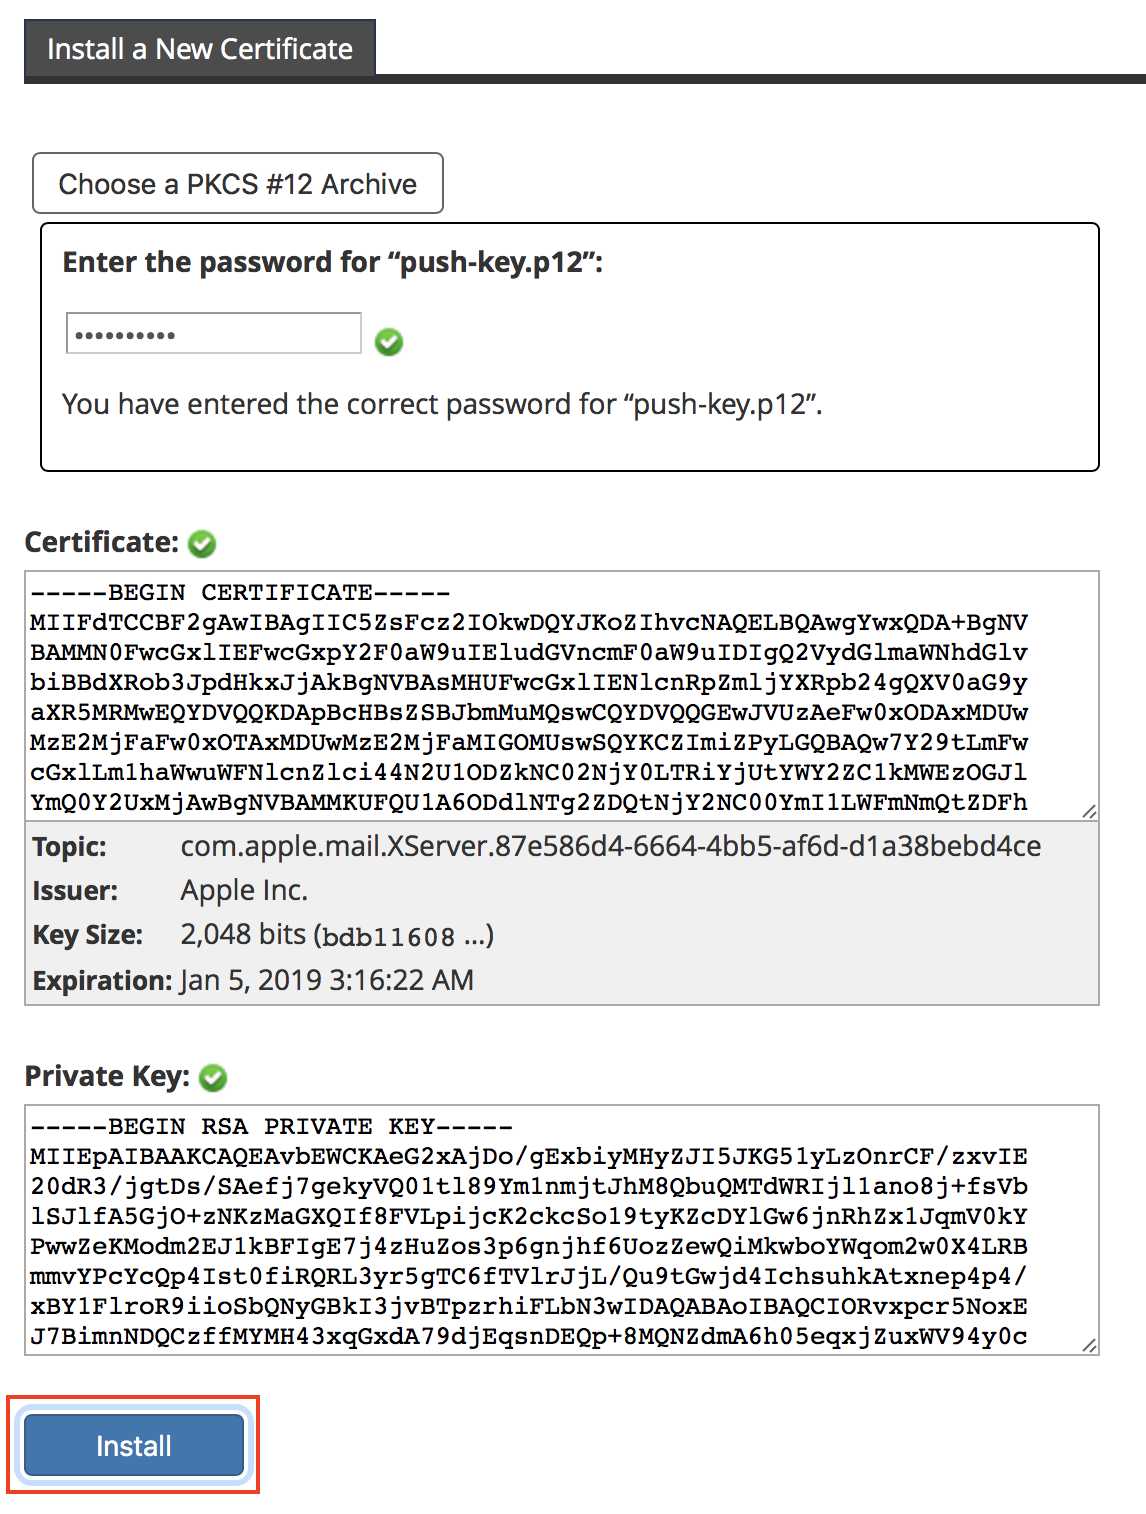The height and width of the screenshot is (1514, 1146).
Task: Click the Issuer value Apple Inc.
Action: click(244, 891)
